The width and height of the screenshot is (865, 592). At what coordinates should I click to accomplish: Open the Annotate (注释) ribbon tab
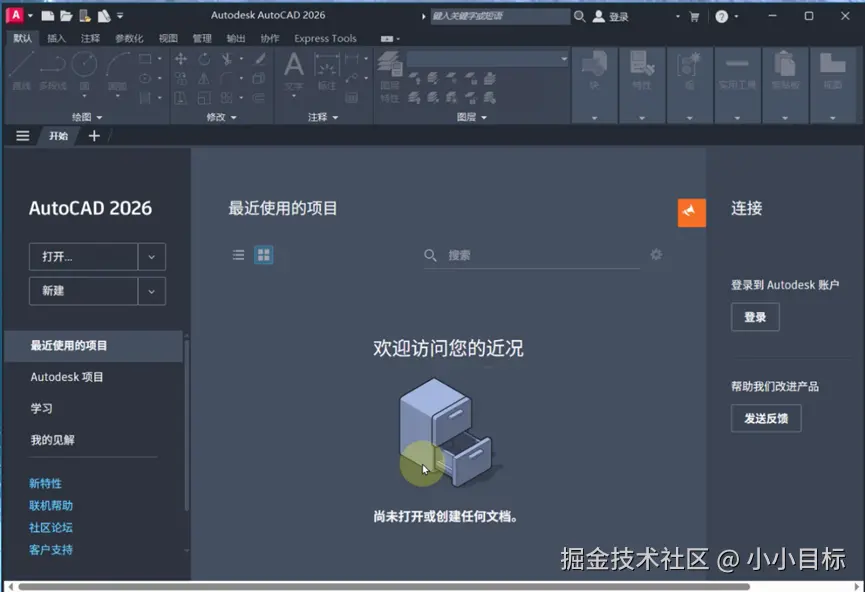90,38
